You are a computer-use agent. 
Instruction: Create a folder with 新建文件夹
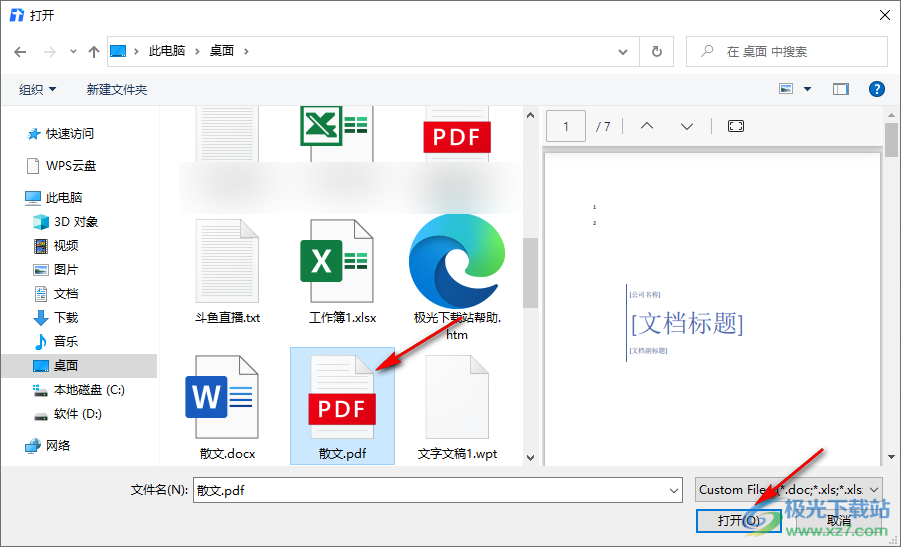tap(117, 89)
